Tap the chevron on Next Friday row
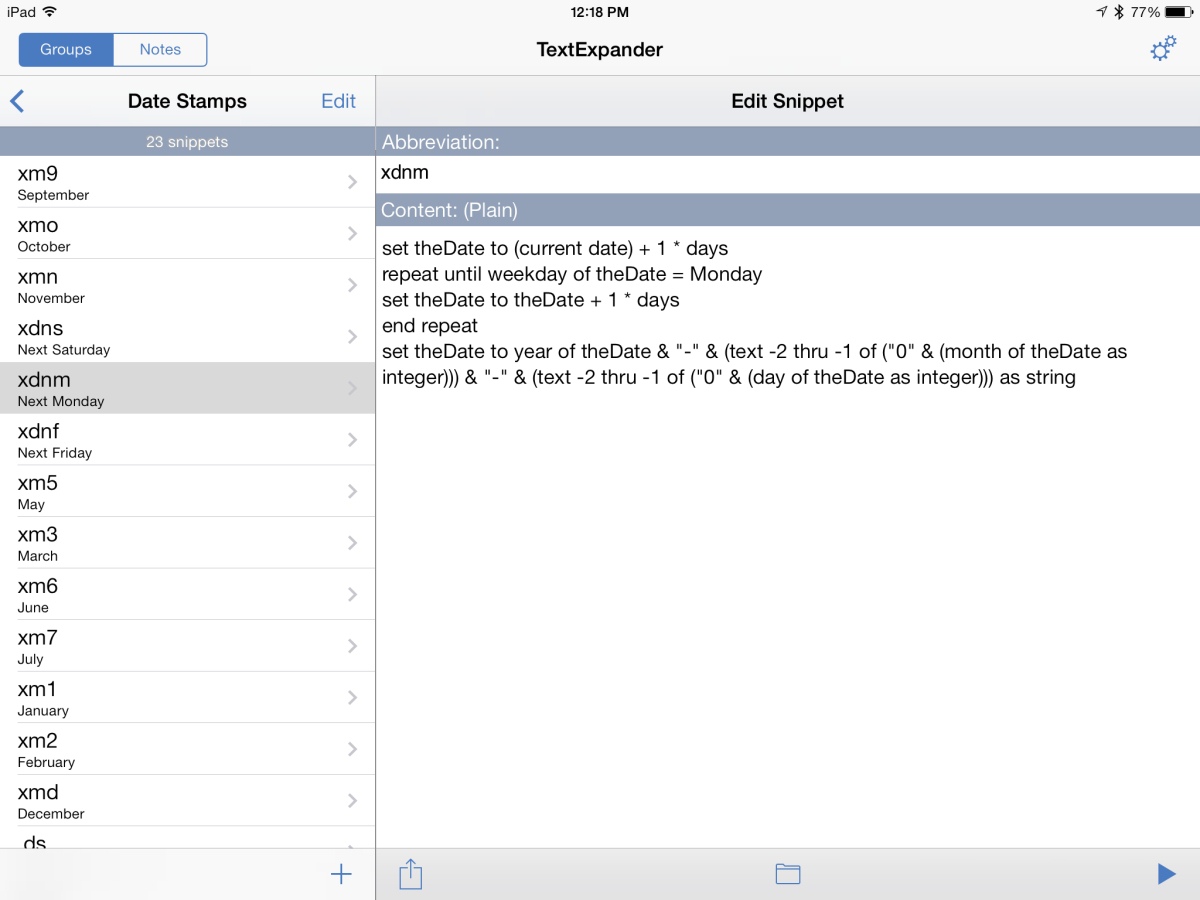1200x900 pixels. pyautogui.click(x=352, y=440)
